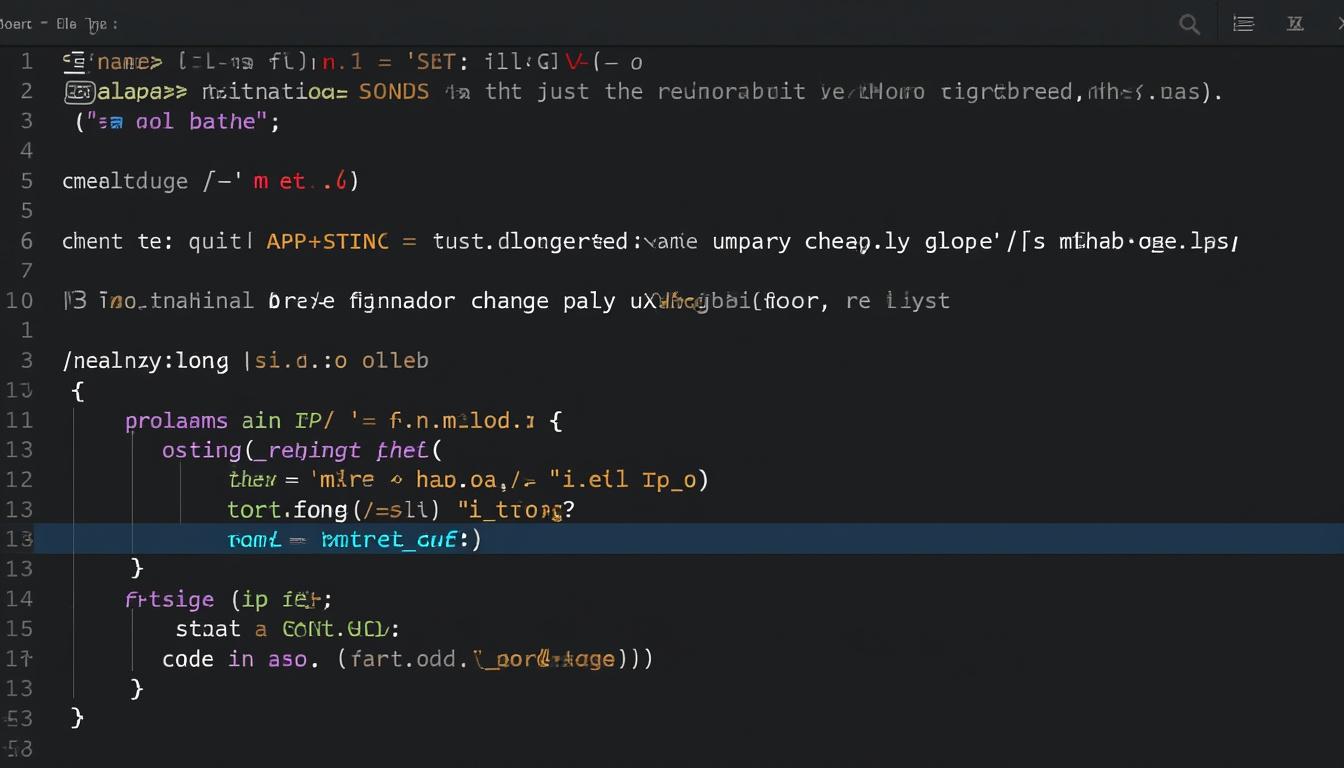This screenshot has height=768, width=1344.
Task: Click the token APP+STINC on line 6
Action: [x=327, y=241]
